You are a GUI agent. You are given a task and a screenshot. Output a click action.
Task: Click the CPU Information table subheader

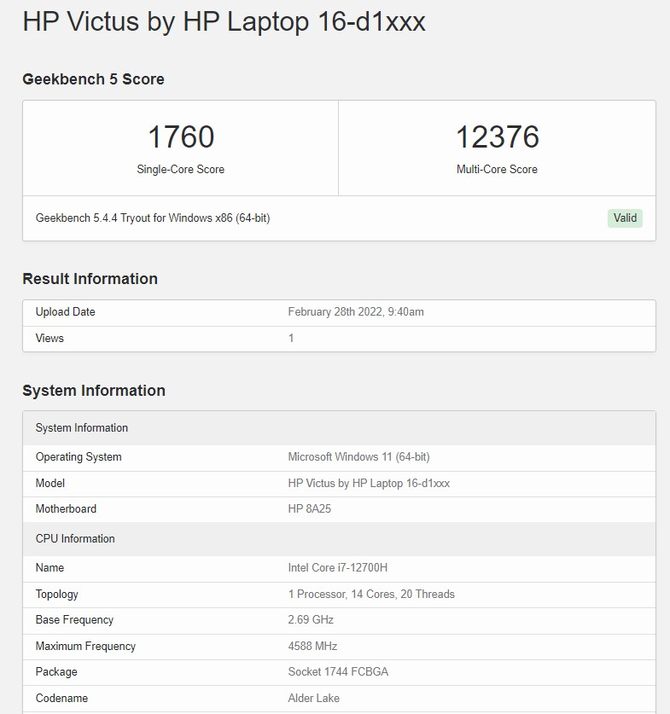coord(75,539)
